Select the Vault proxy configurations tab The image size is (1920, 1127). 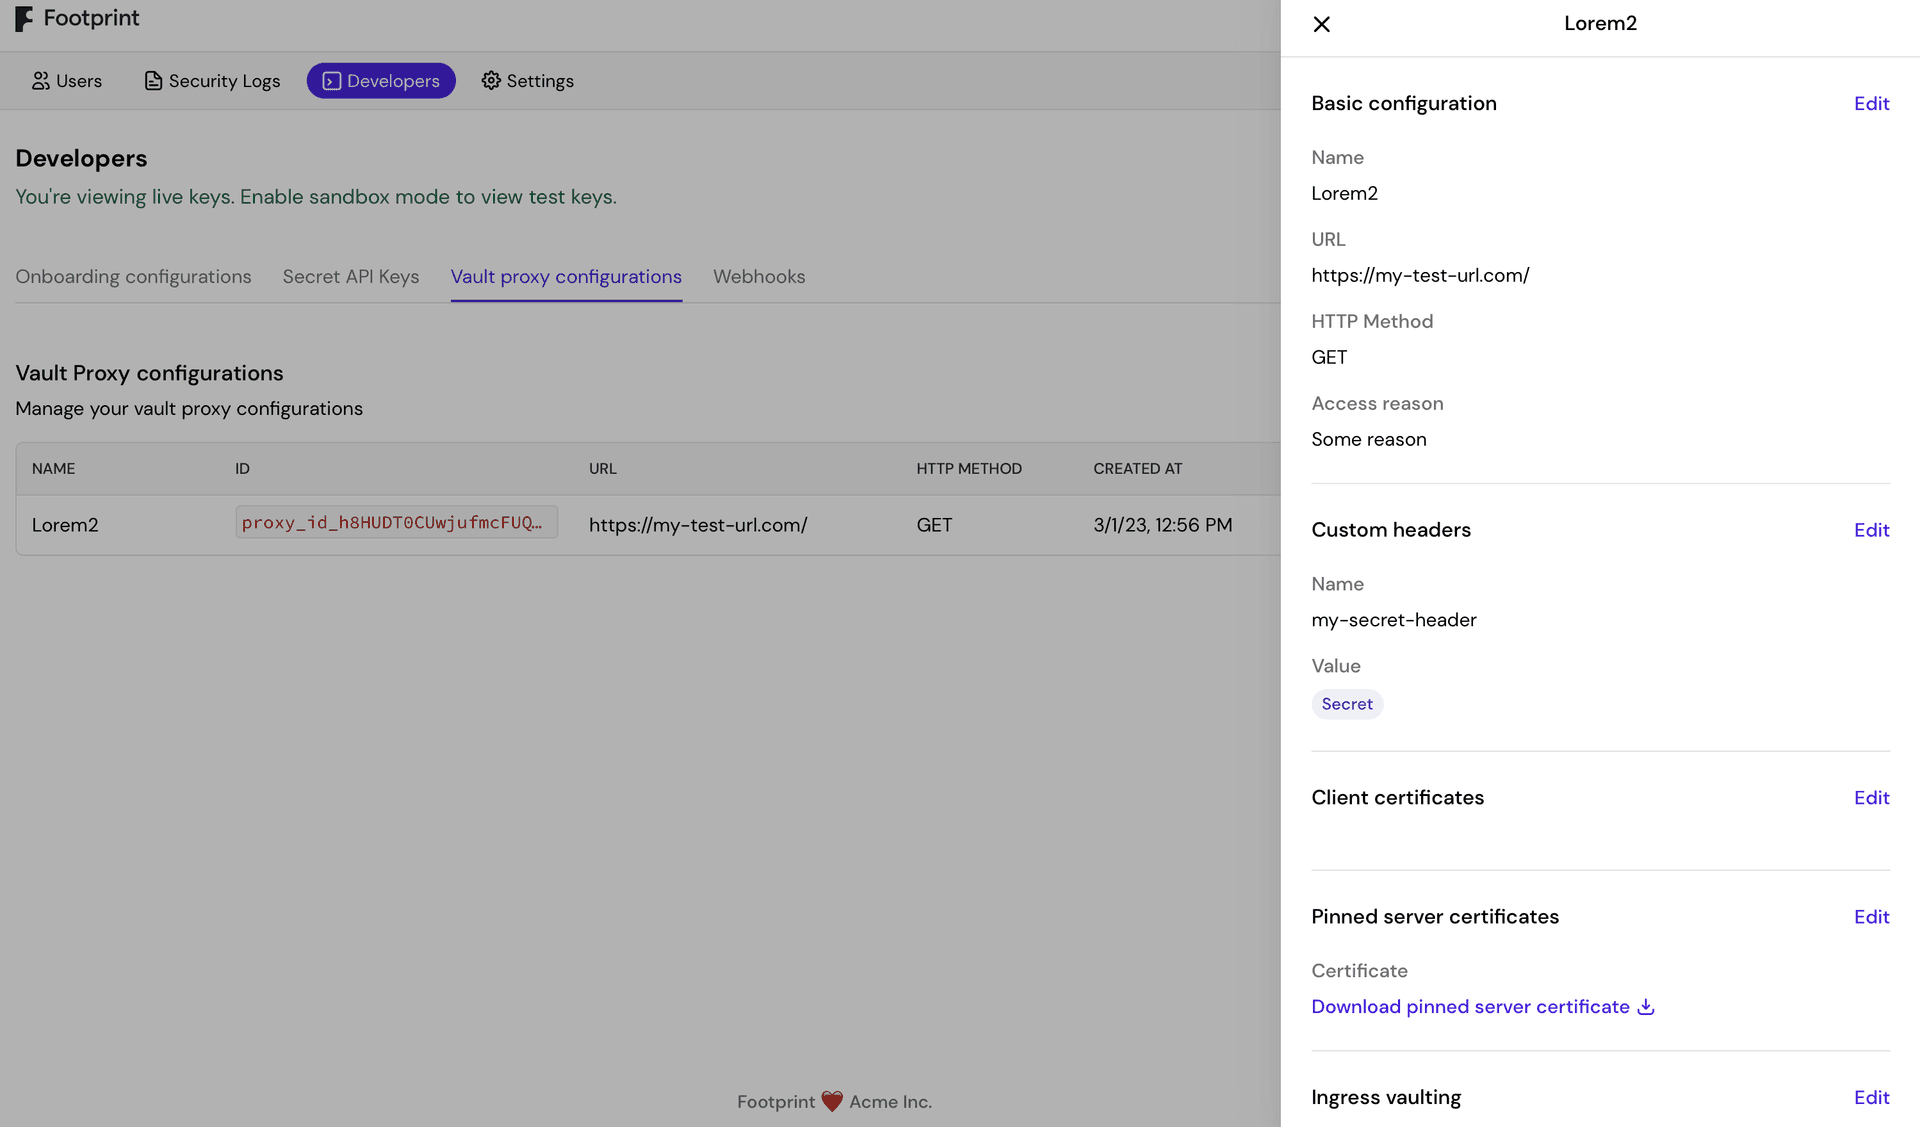(x=566, y=276)
